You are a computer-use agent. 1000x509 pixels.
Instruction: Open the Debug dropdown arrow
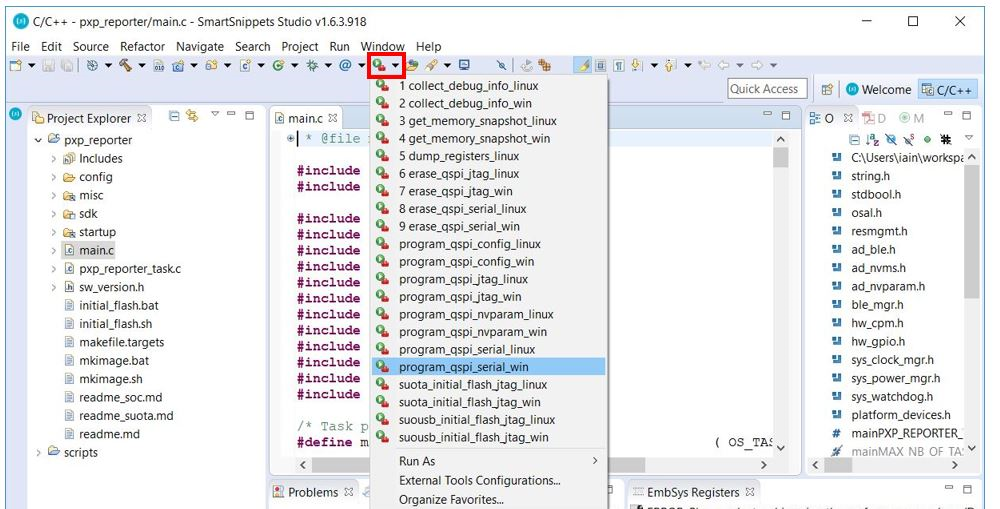pyautogui.click(x=328, y=65)
